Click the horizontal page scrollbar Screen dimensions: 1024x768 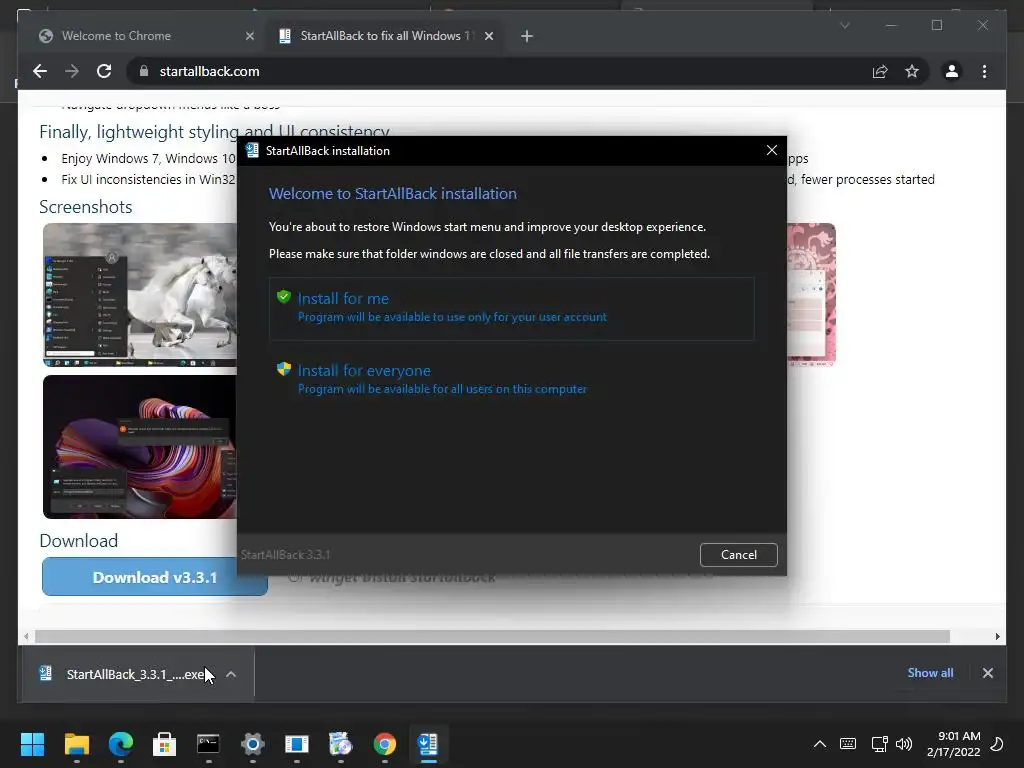492,636
